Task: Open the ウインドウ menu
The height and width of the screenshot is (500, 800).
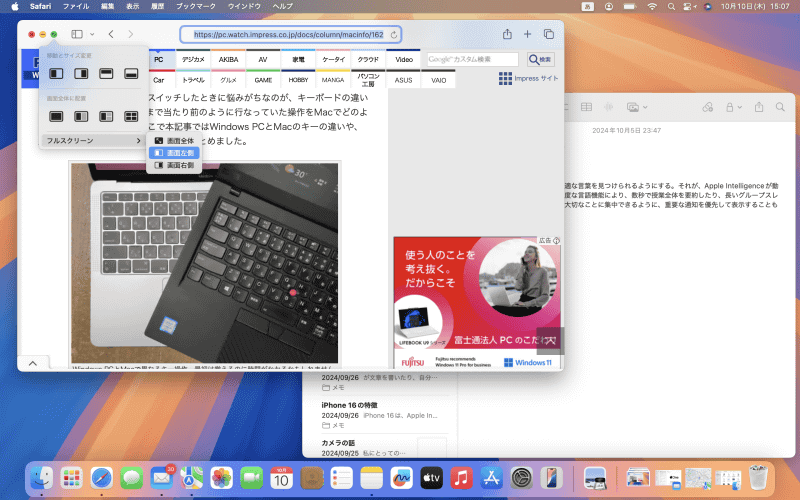Action: [244, 6]
